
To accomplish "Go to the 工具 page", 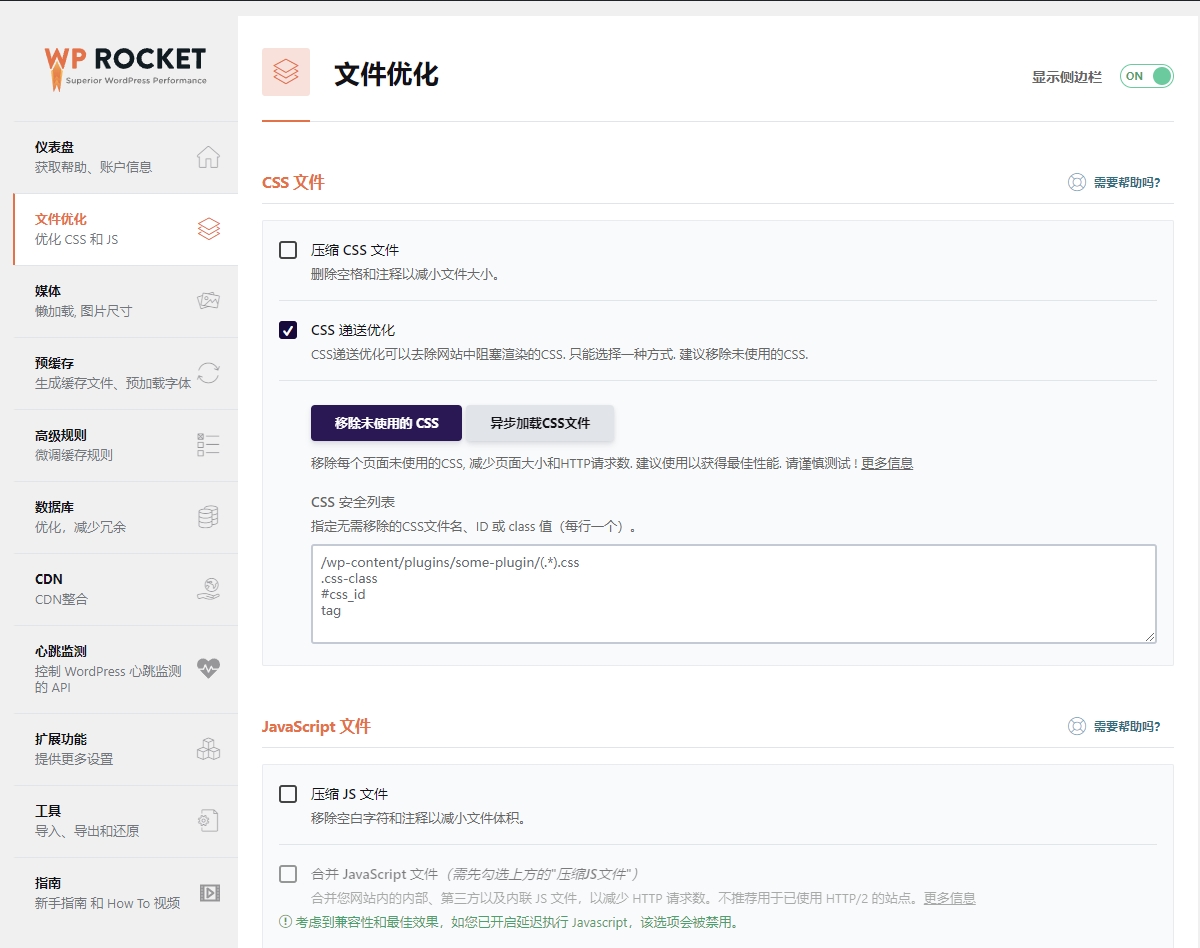I will point(126,821).
